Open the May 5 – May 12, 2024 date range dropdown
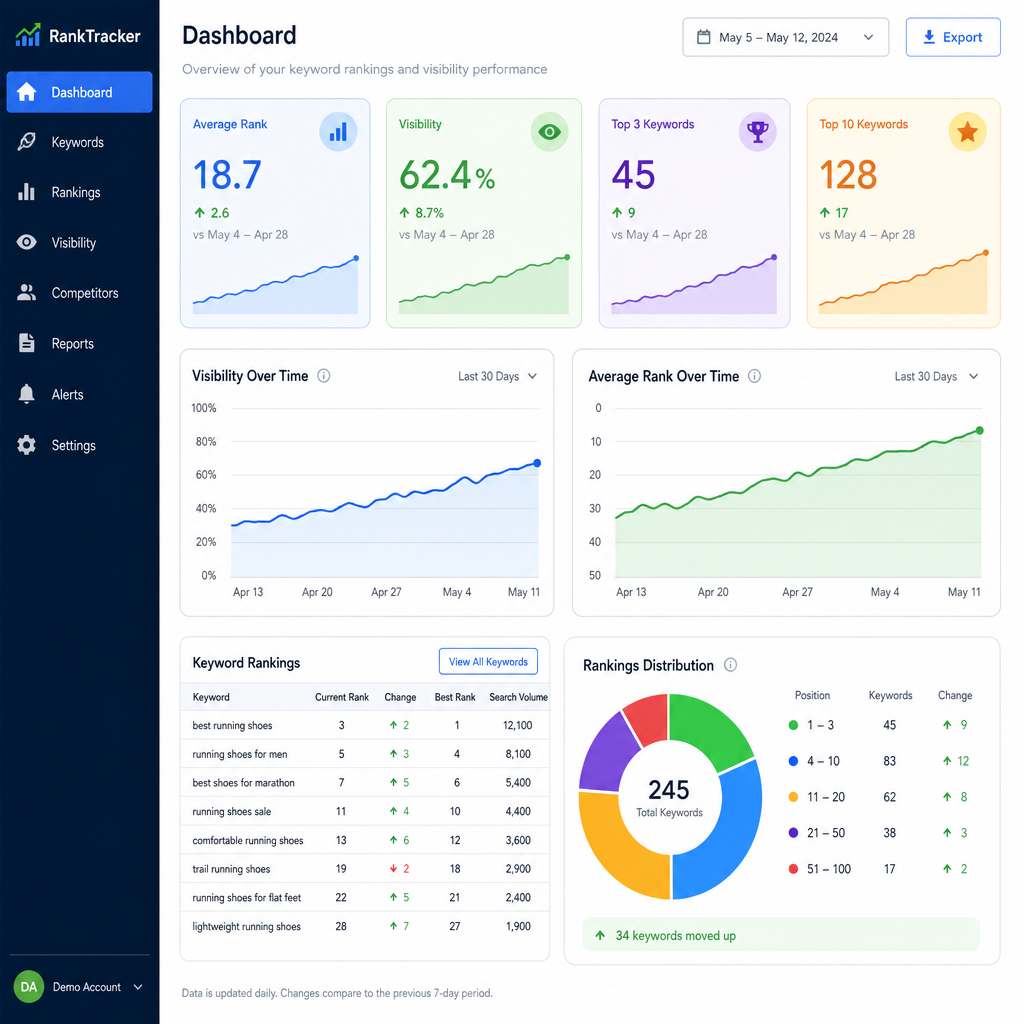The width and height of the screenshot is (1024, 1024). (x=786, y=37)
